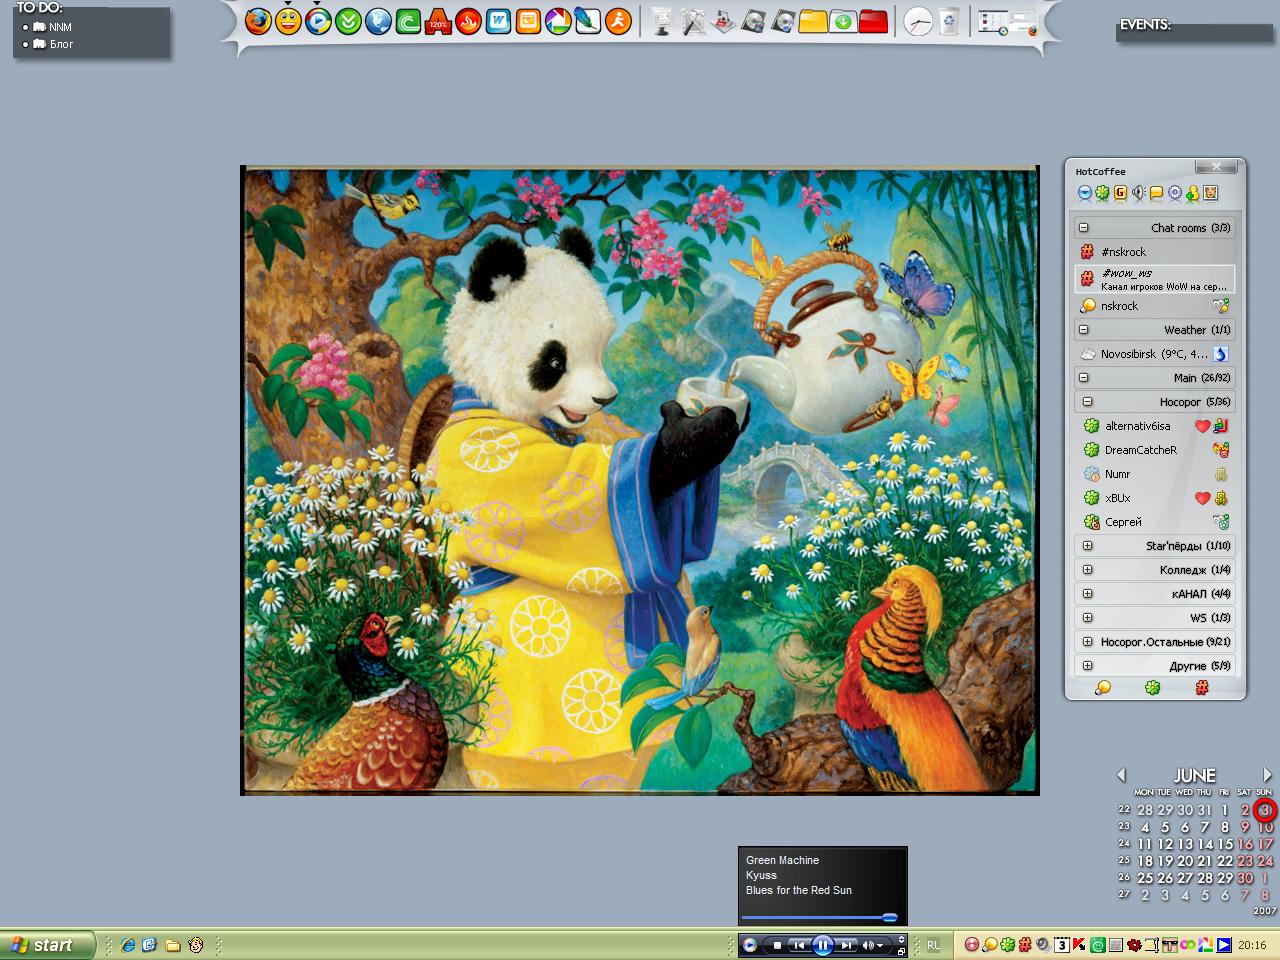Open Microsoft Word from the dock

click(x=498, y=21)
